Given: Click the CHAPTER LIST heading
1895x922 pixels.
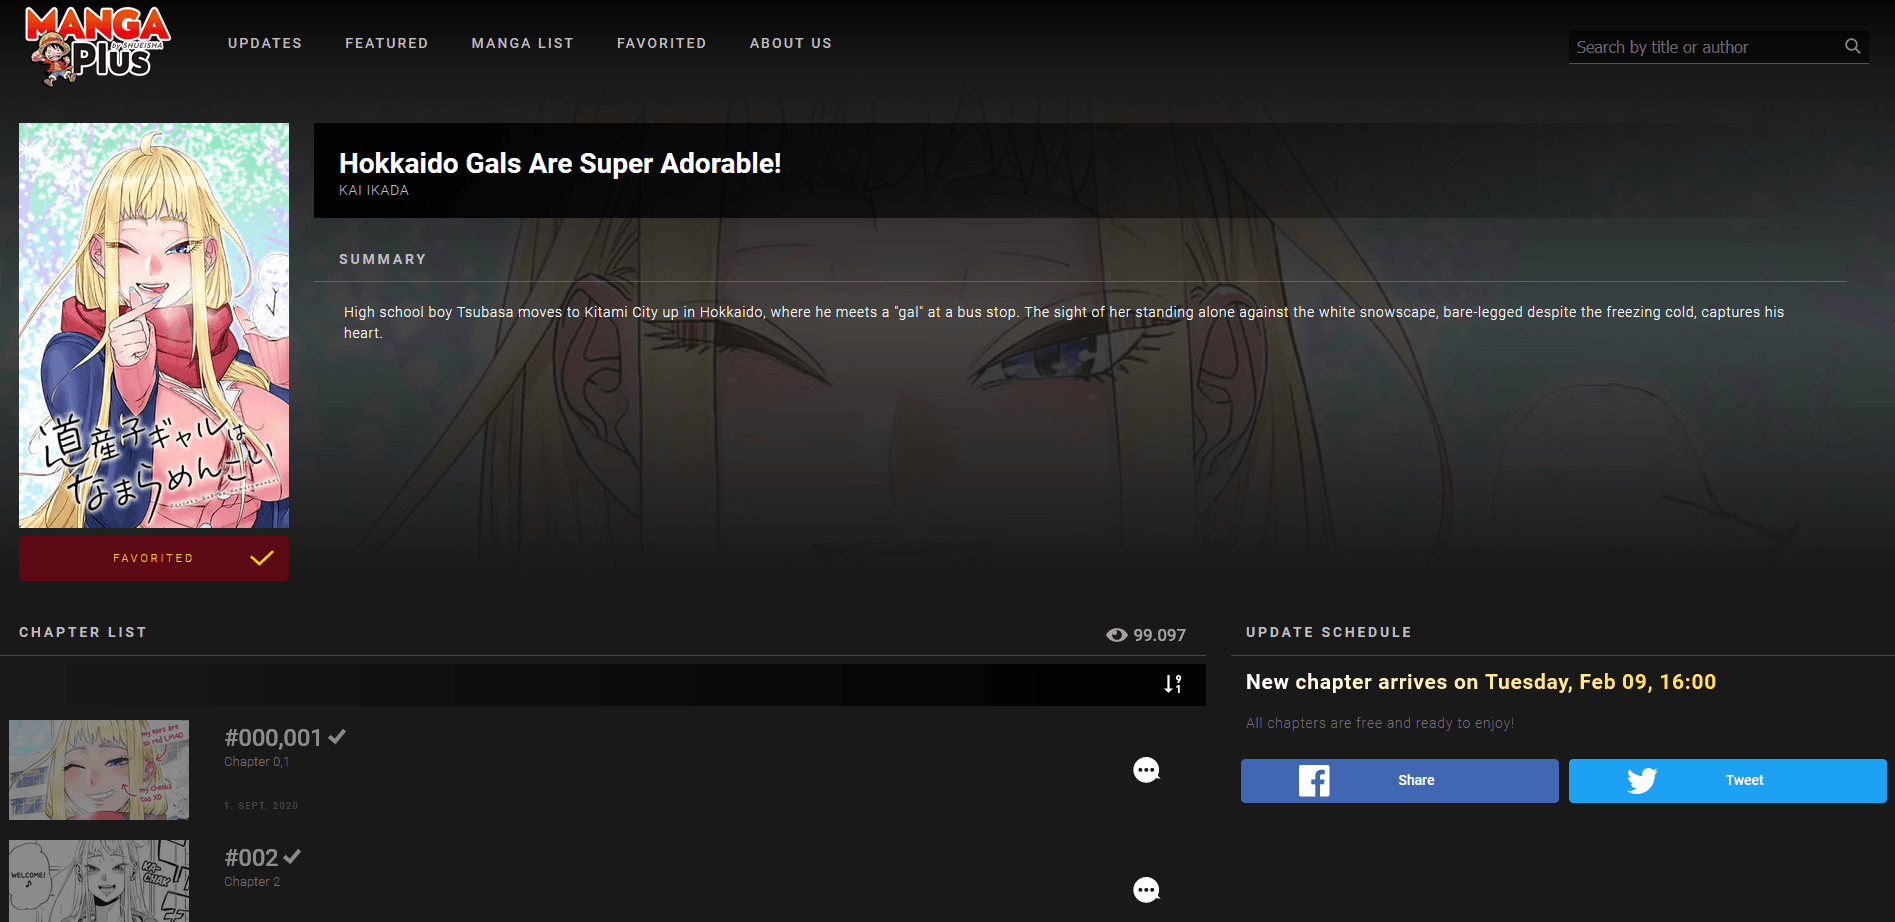Looking at the screenshot, I should click(x=83, y=632).
